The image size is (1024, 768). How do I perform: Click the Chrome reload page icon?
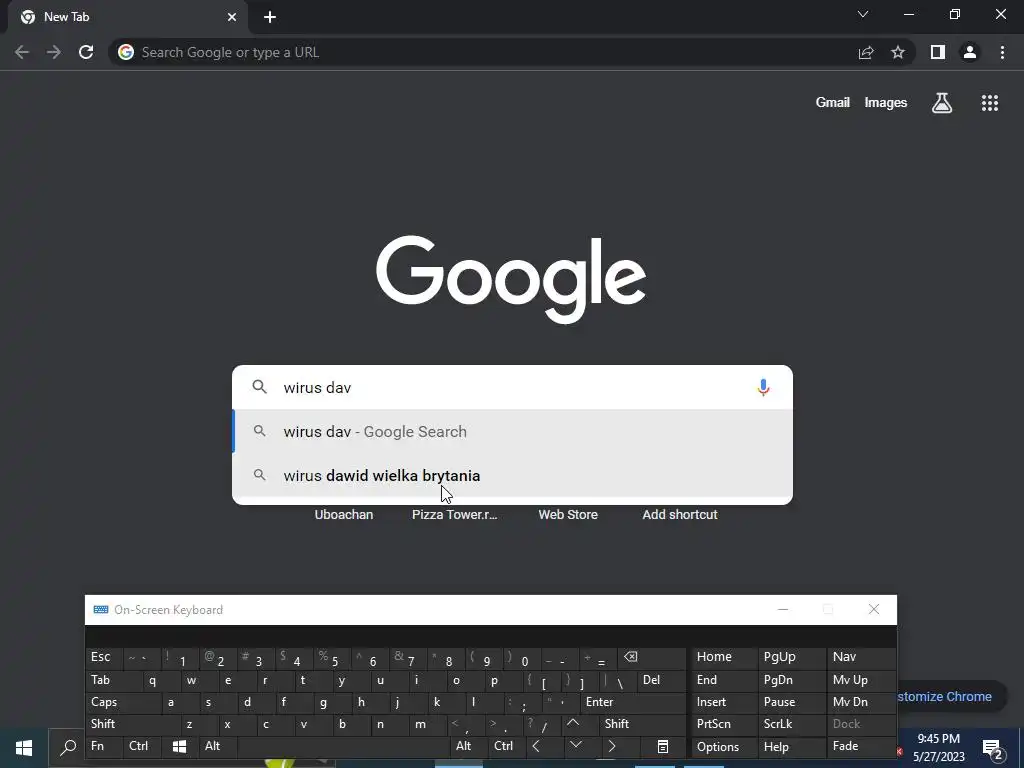tap(86, 52)
